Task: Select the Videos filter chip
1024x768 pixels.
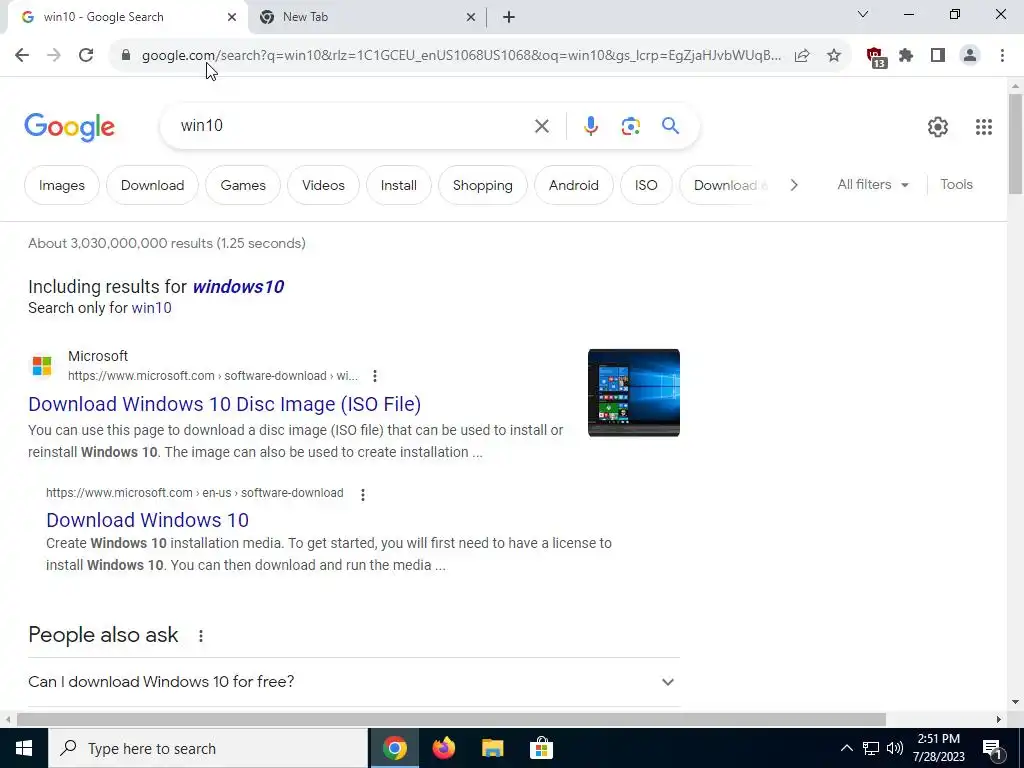Action: pyautogui.click(x=323, y=185)
